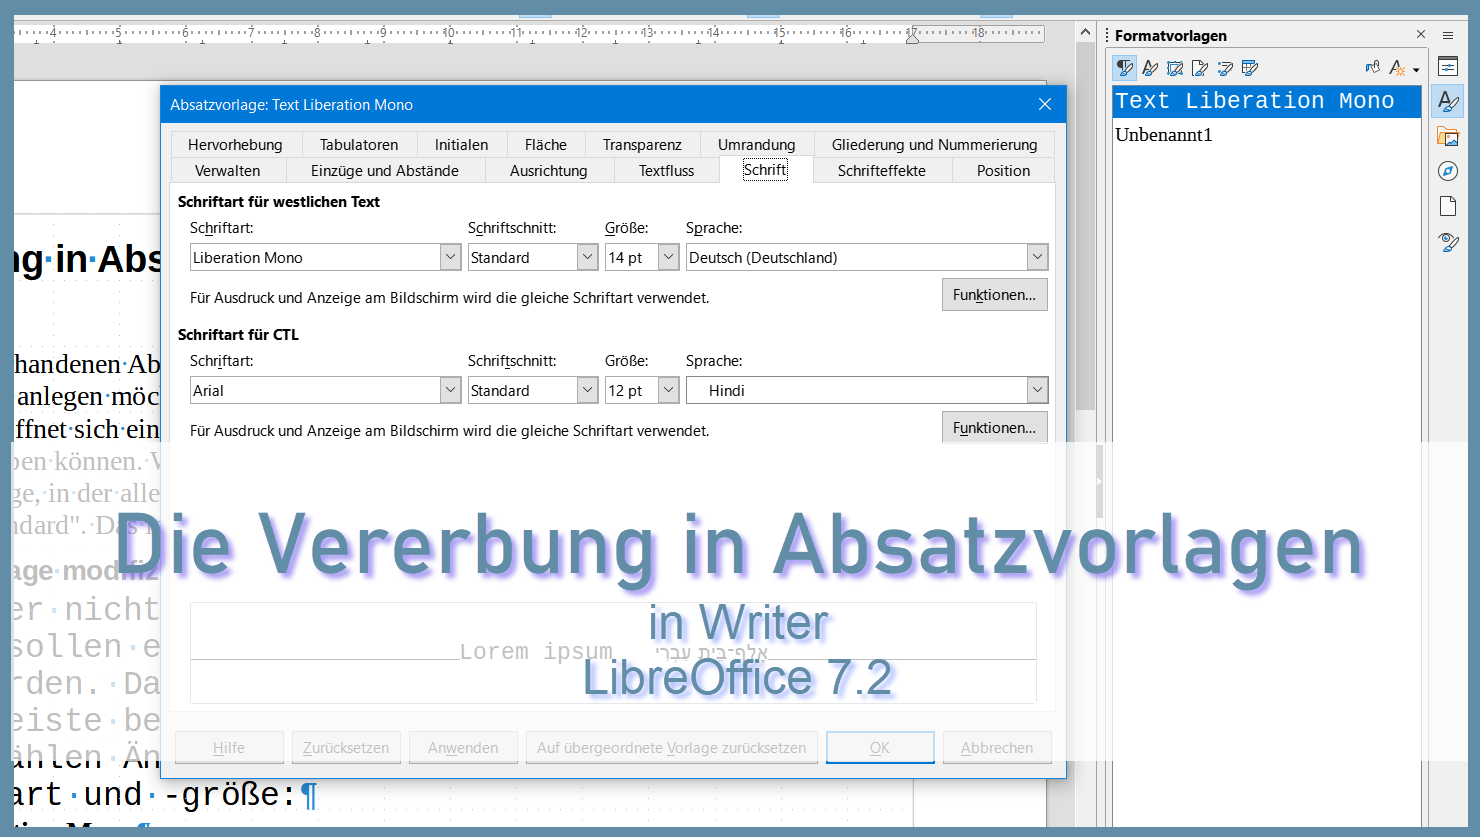The width and height of the screenshot is (1480, 837).
Task: Enable Fill Format Mode
Action: pos(1372,68)
